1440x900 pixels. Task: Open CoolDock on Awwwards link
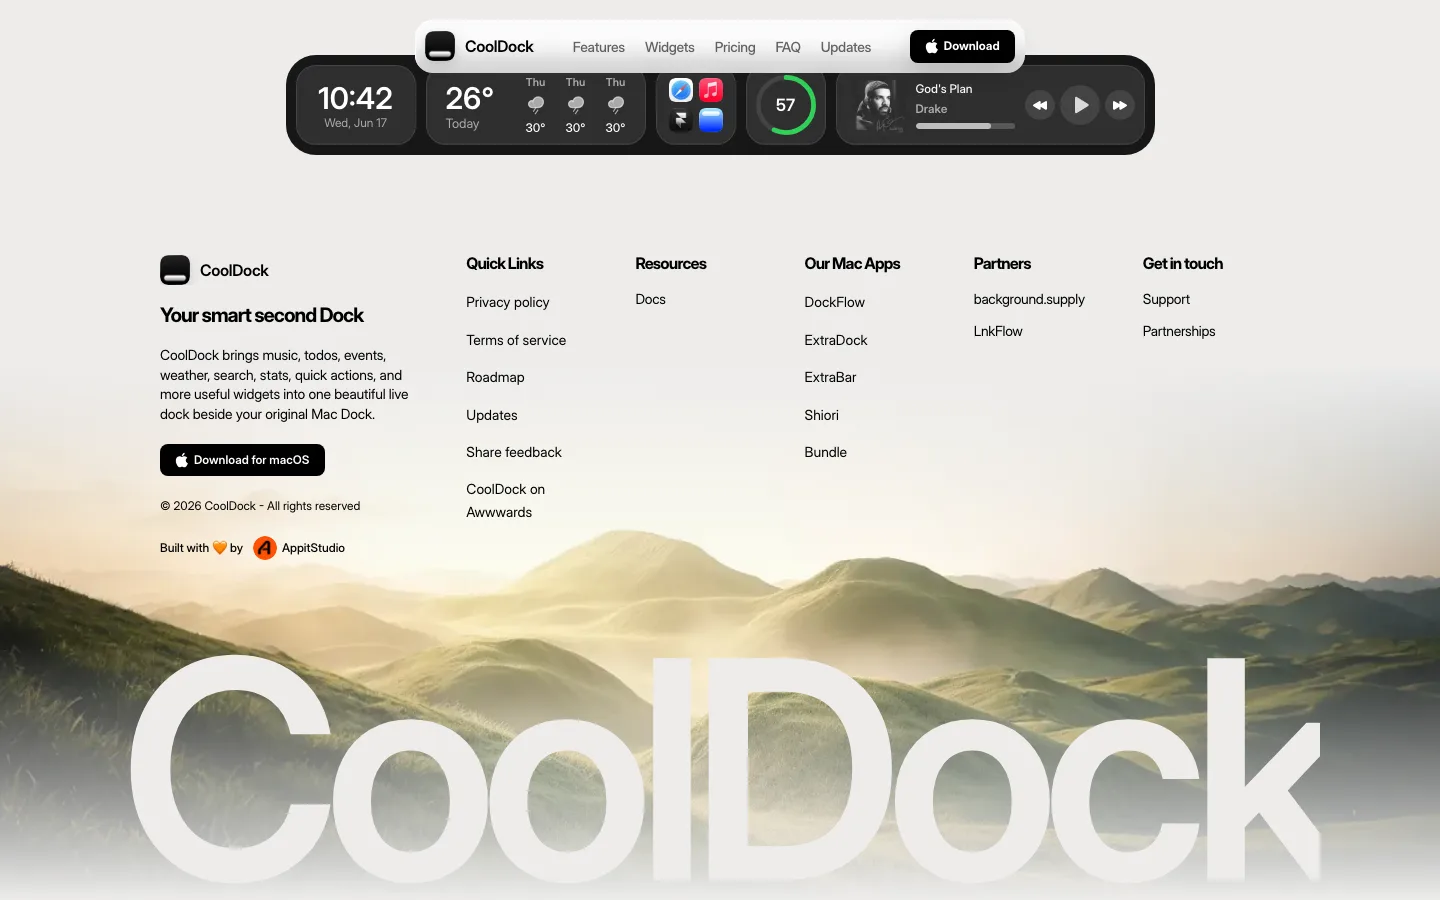506,501
